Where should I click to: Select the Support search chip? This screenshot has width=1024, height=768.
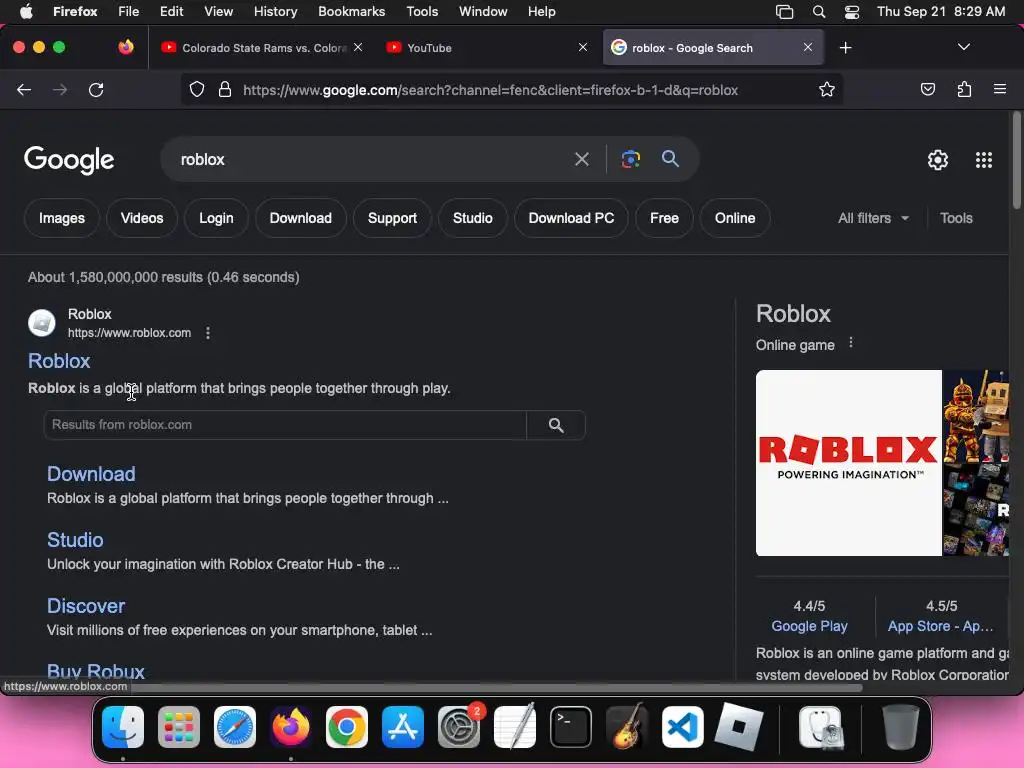pos(392,218)
